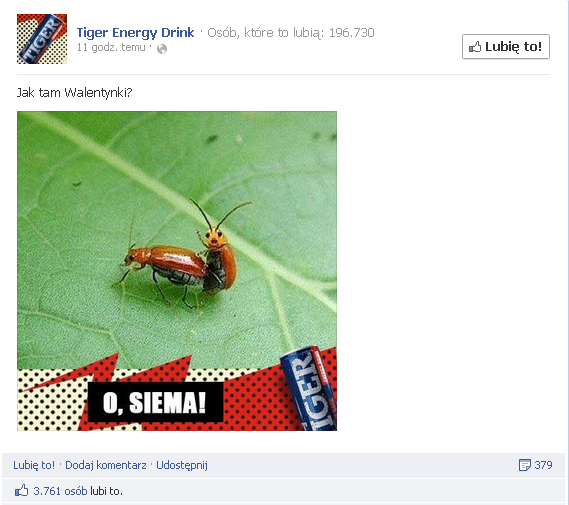Image resolution: width=569 pixels, height=505 pixels.
Task: Open the beetle photo in the post
Action: click(x=177, y=271)
